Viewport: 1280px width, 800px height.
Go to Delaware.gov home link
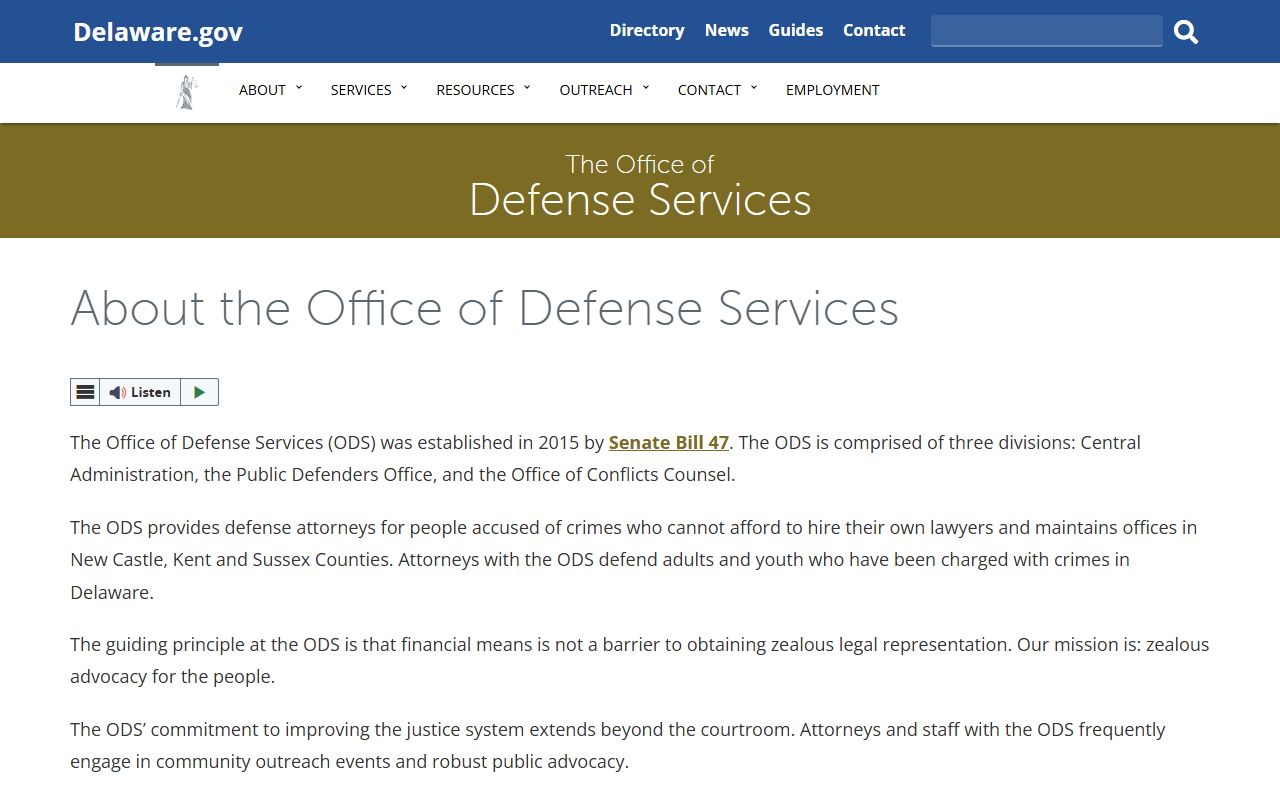coord(158,32)
